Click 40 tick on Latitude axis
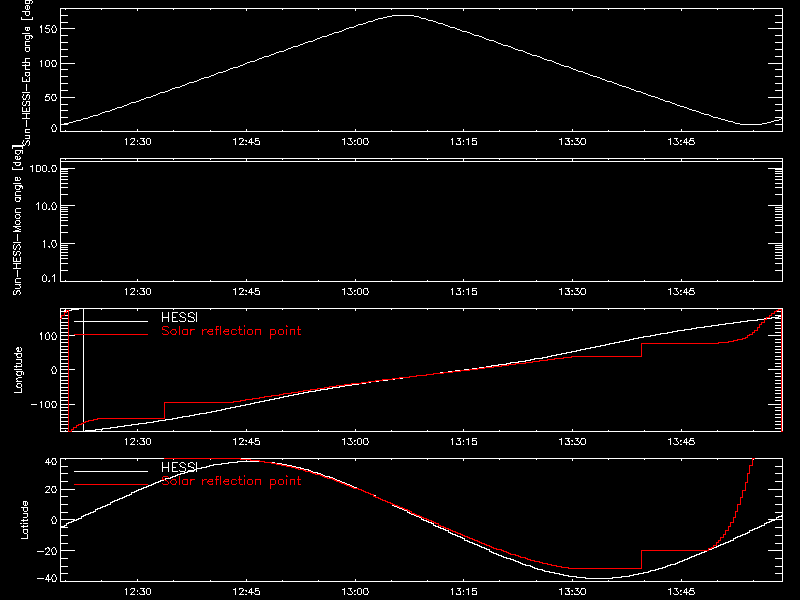This screenshot has width=800, height=600. tap(51, 462)
